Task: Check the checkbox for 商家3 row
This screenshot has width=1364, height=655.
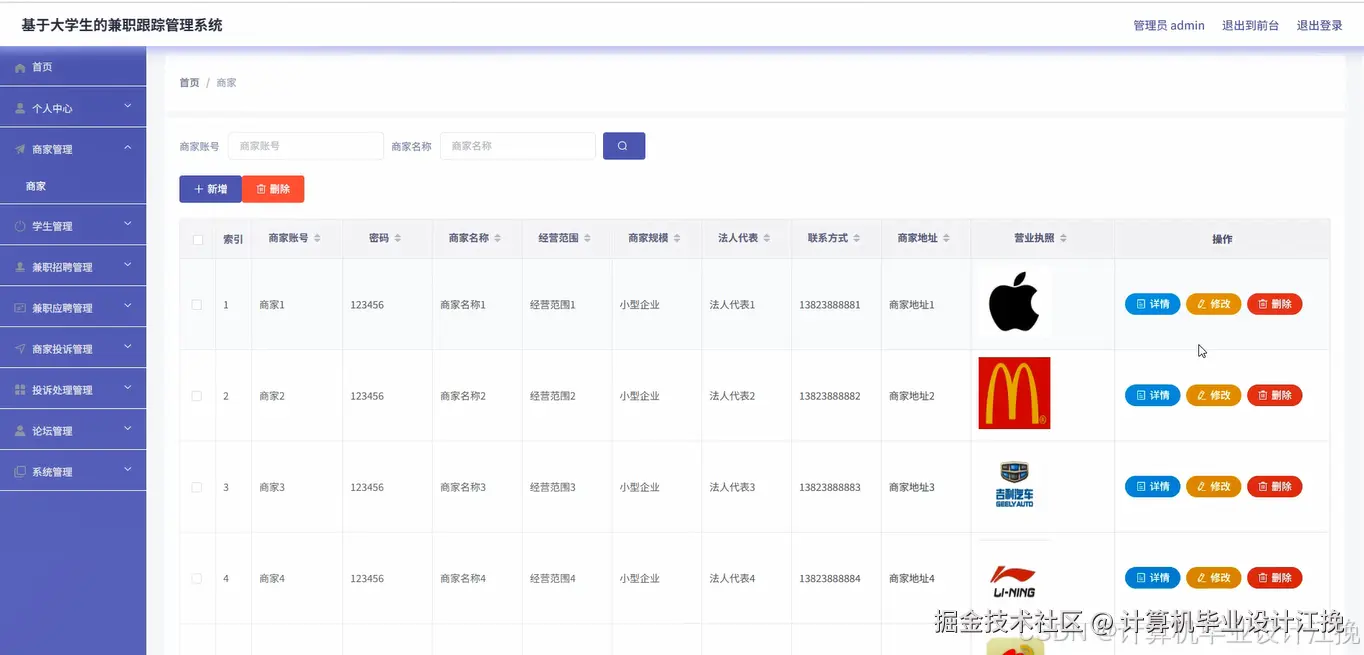Action: [x=196, y=486]
